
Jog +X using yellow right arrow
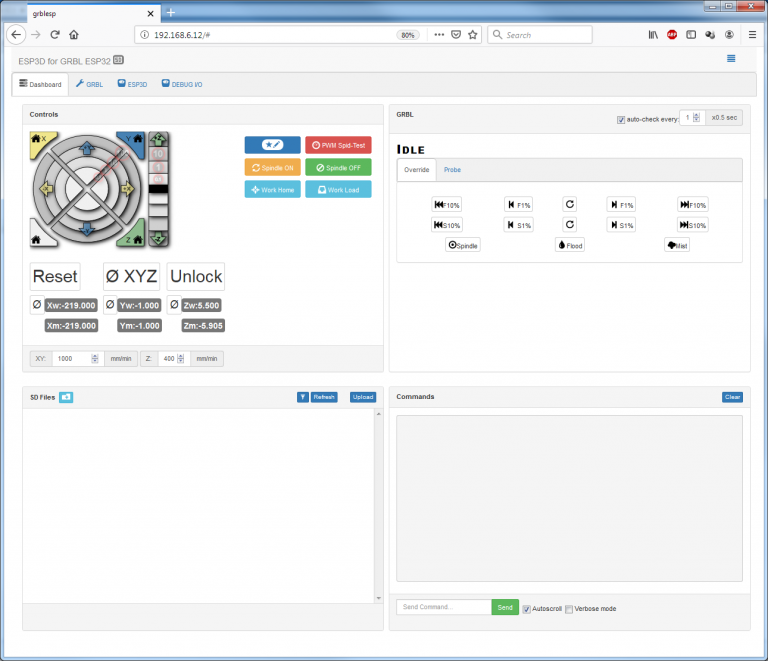pyautogui.click(x=127, y=188)
